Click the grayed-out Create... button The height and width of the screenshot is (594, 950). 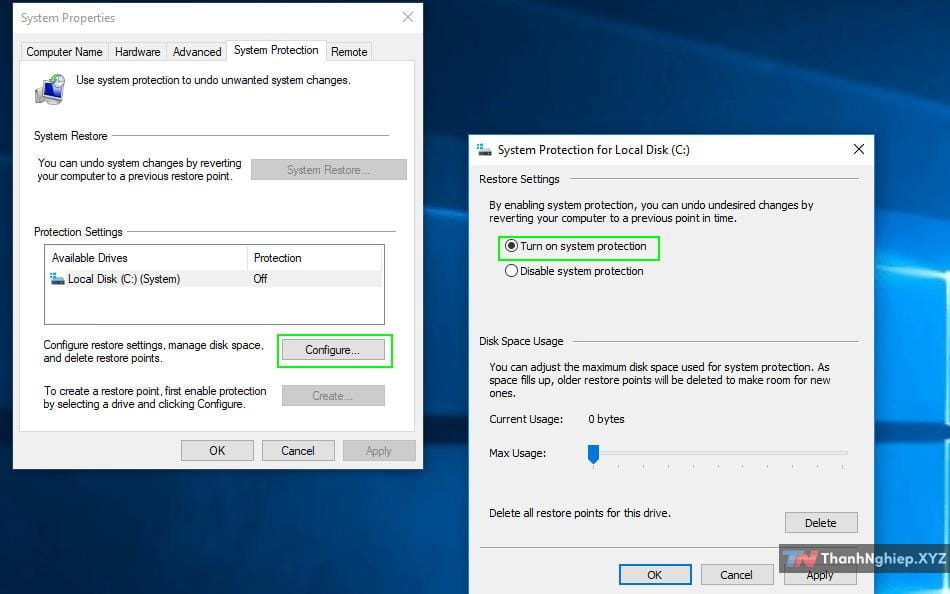point(333,396)
